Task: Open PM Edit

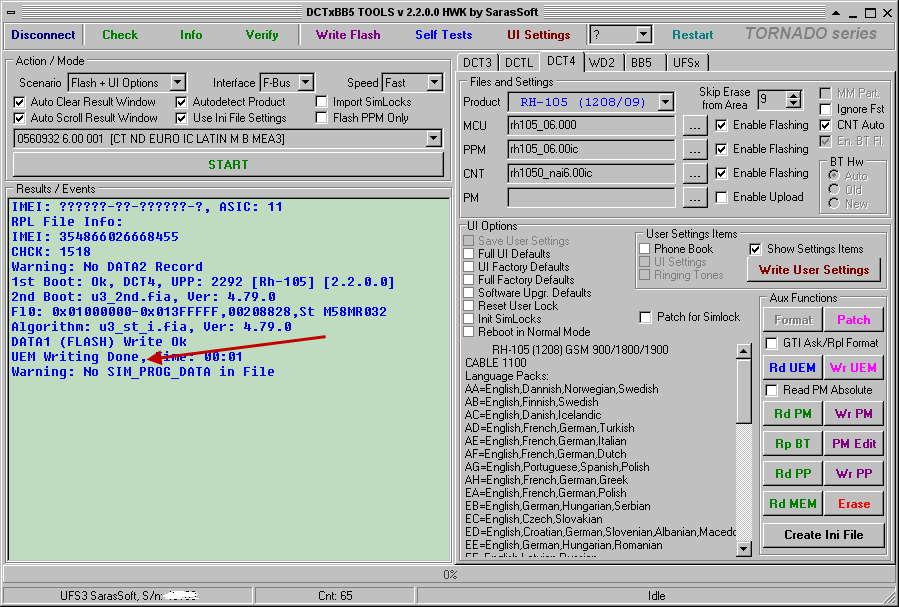Action: click(853, 444)
